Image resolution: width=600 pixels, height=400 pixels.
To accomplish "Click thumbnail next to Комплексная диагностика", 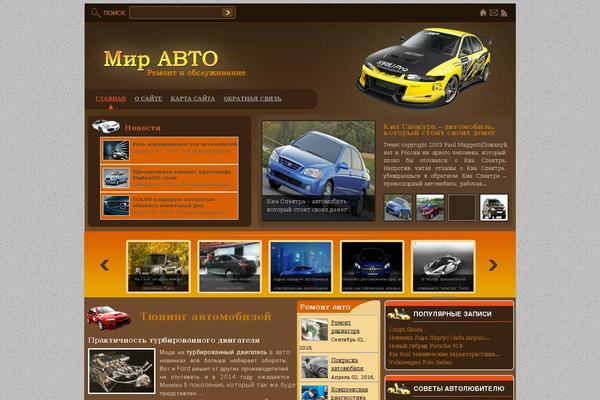I will click(314, 393).
